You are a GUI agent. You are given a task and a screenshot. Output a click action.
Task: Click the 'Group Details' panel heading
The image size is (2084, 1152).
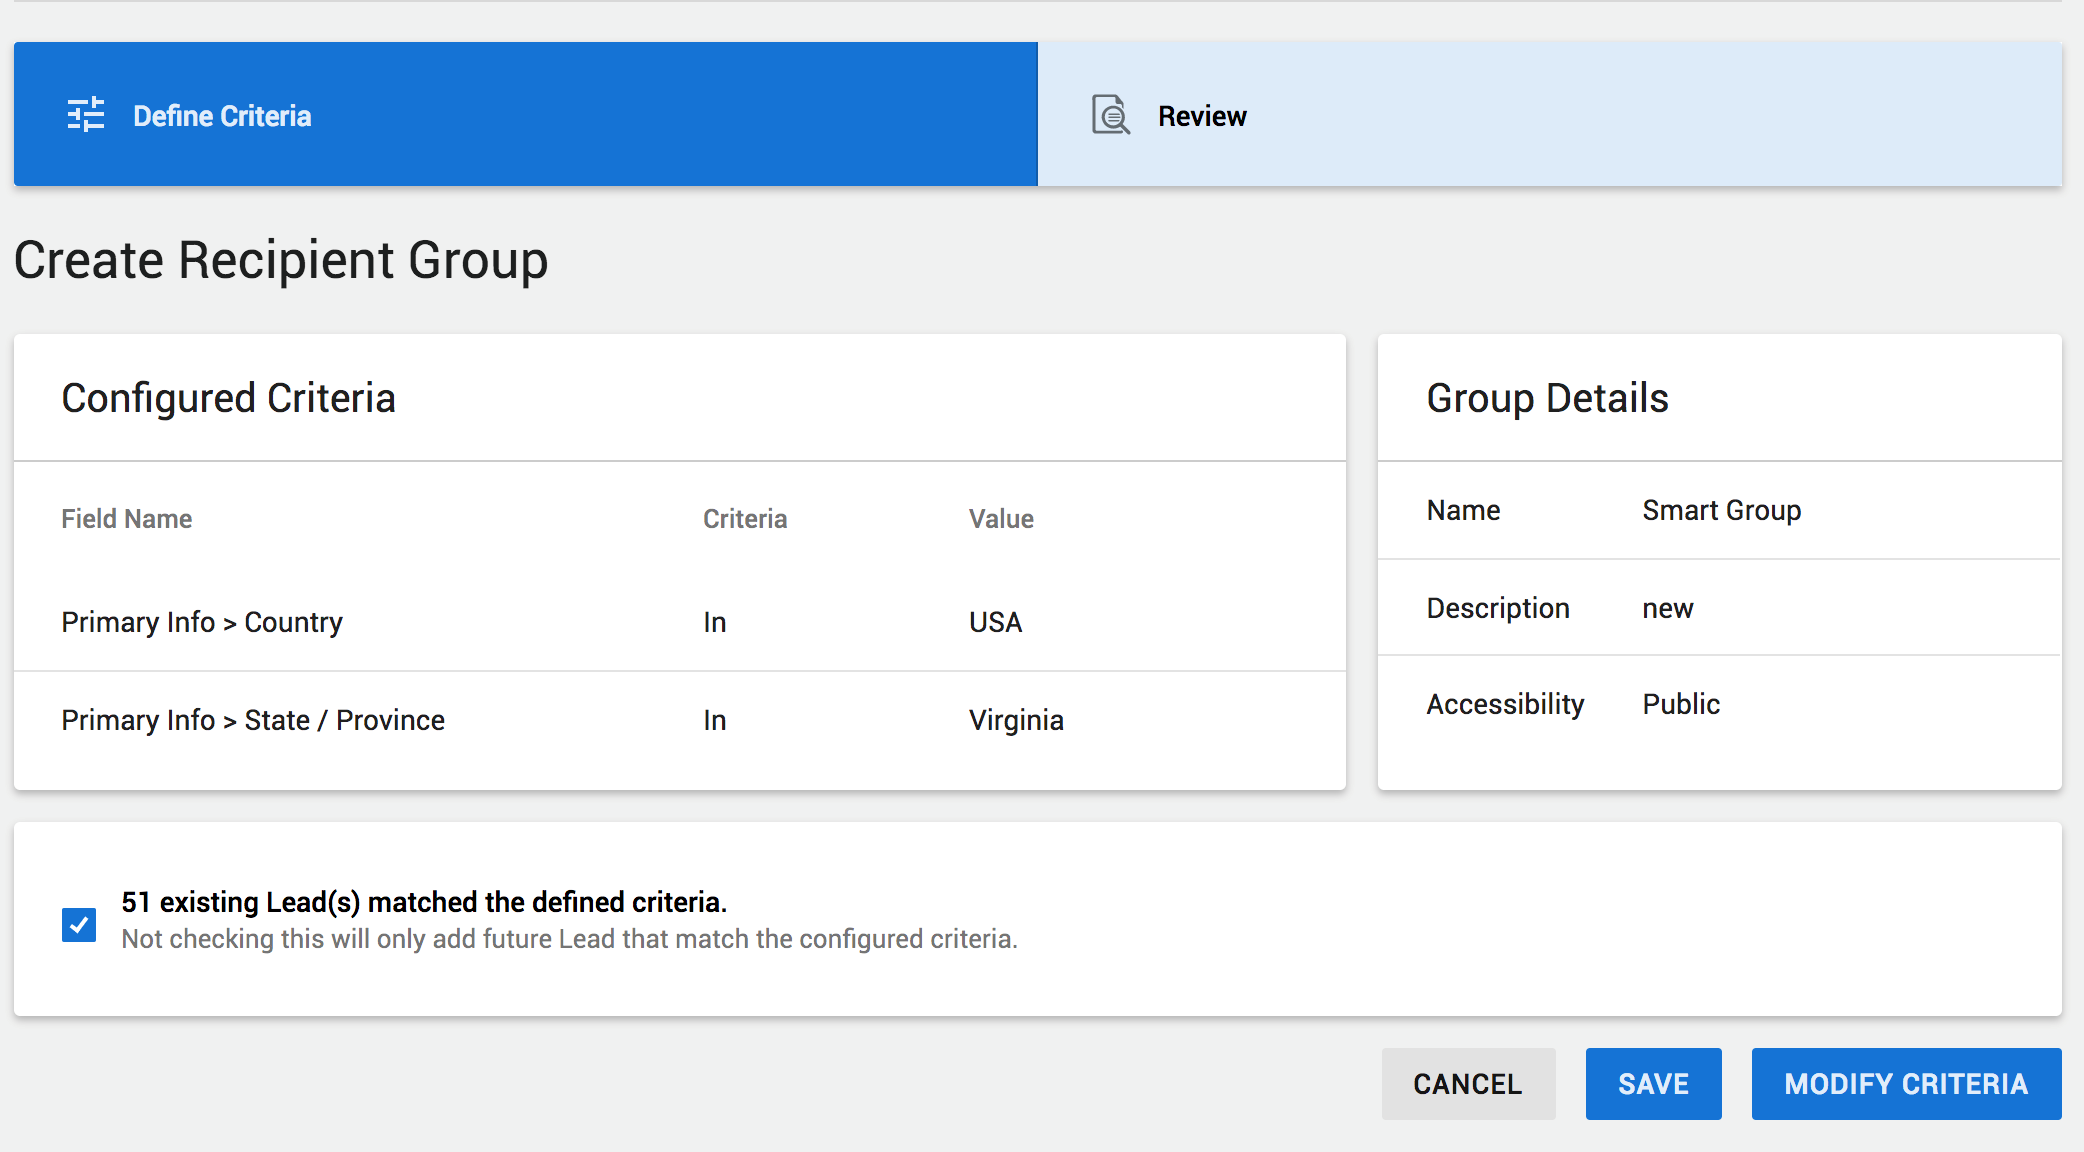click(x=1547, y=398)
